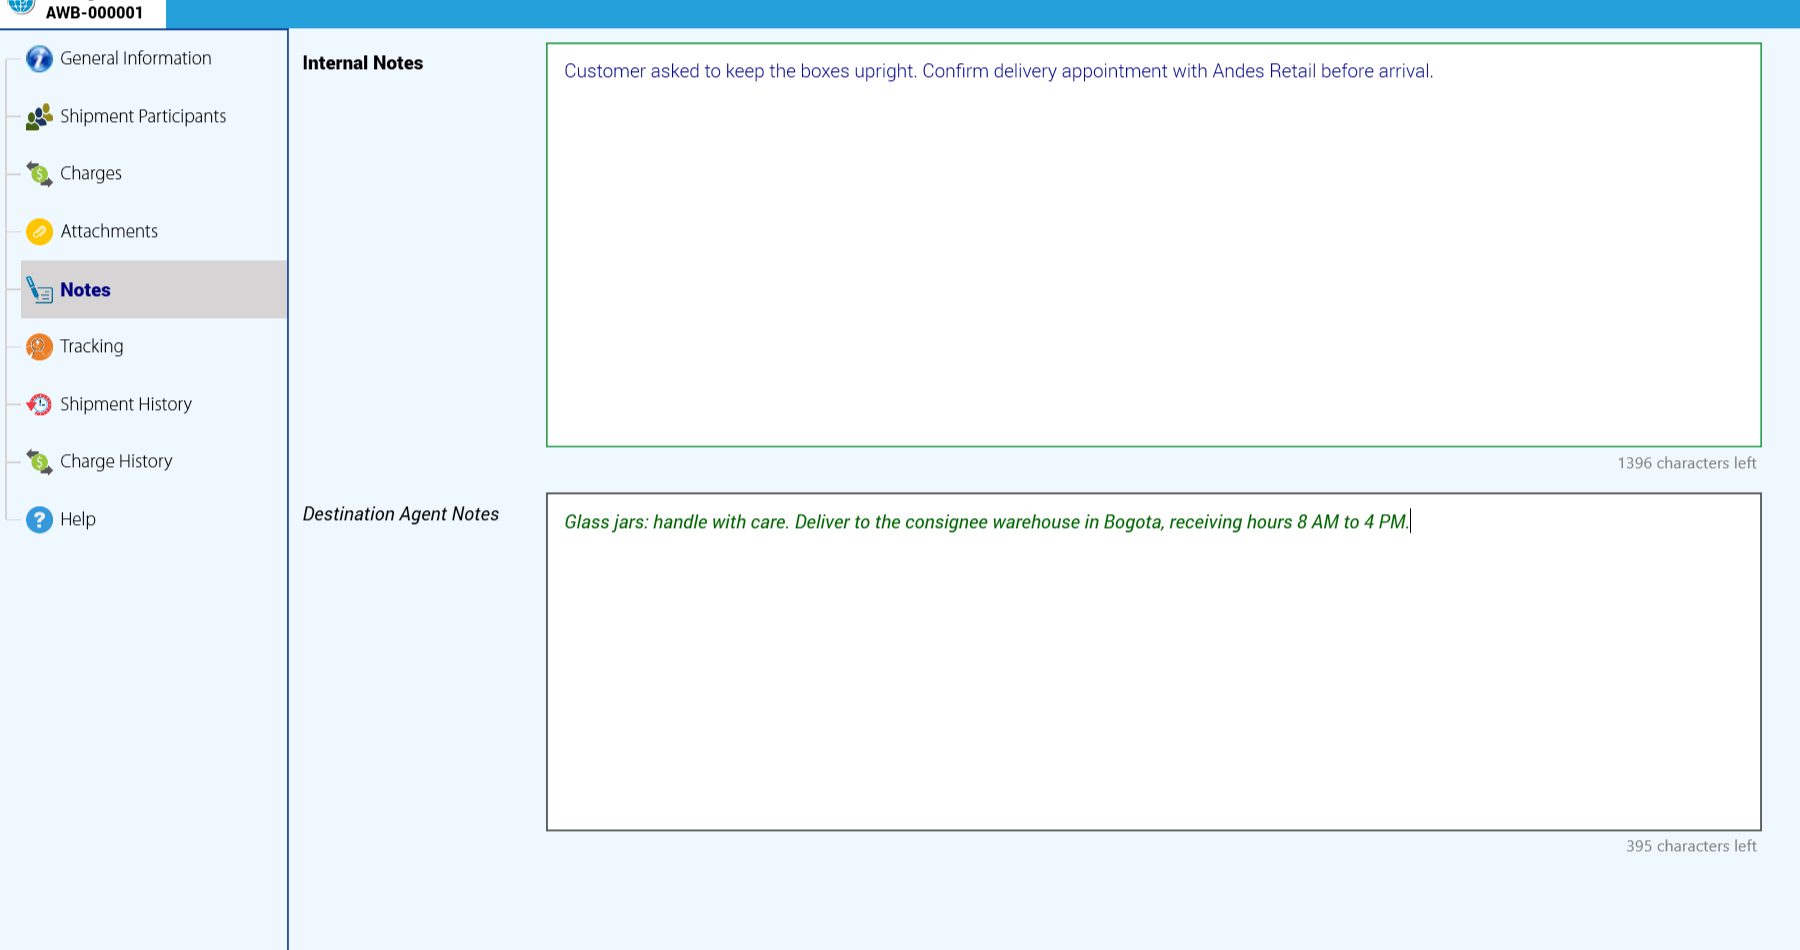Focus the Internal Notes text area
1800x950 pixels.
1153,245
